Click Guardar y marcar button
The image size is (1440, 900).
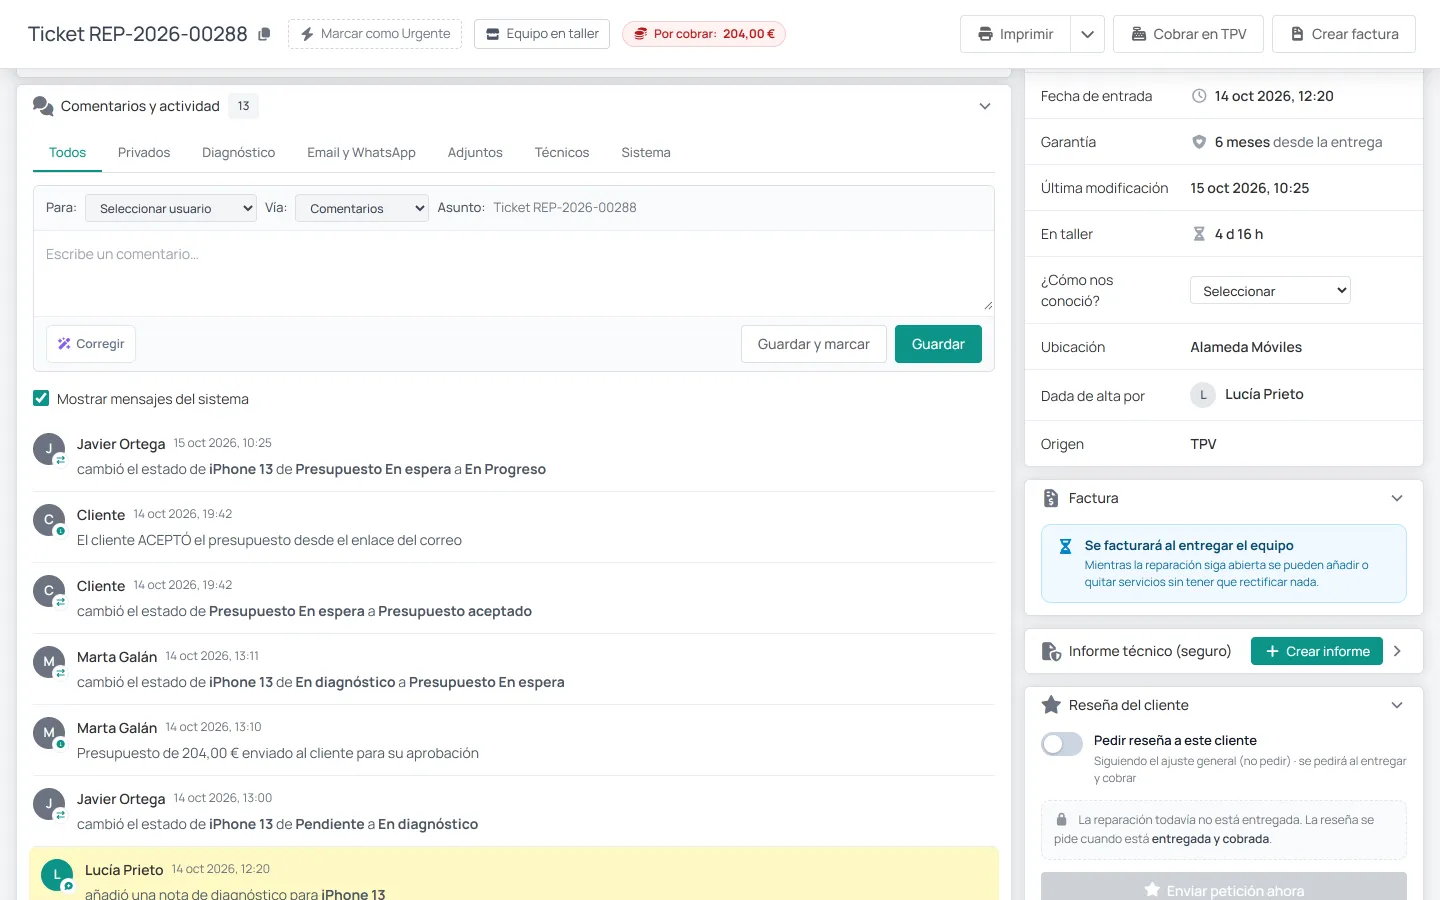tap(814, 344)
